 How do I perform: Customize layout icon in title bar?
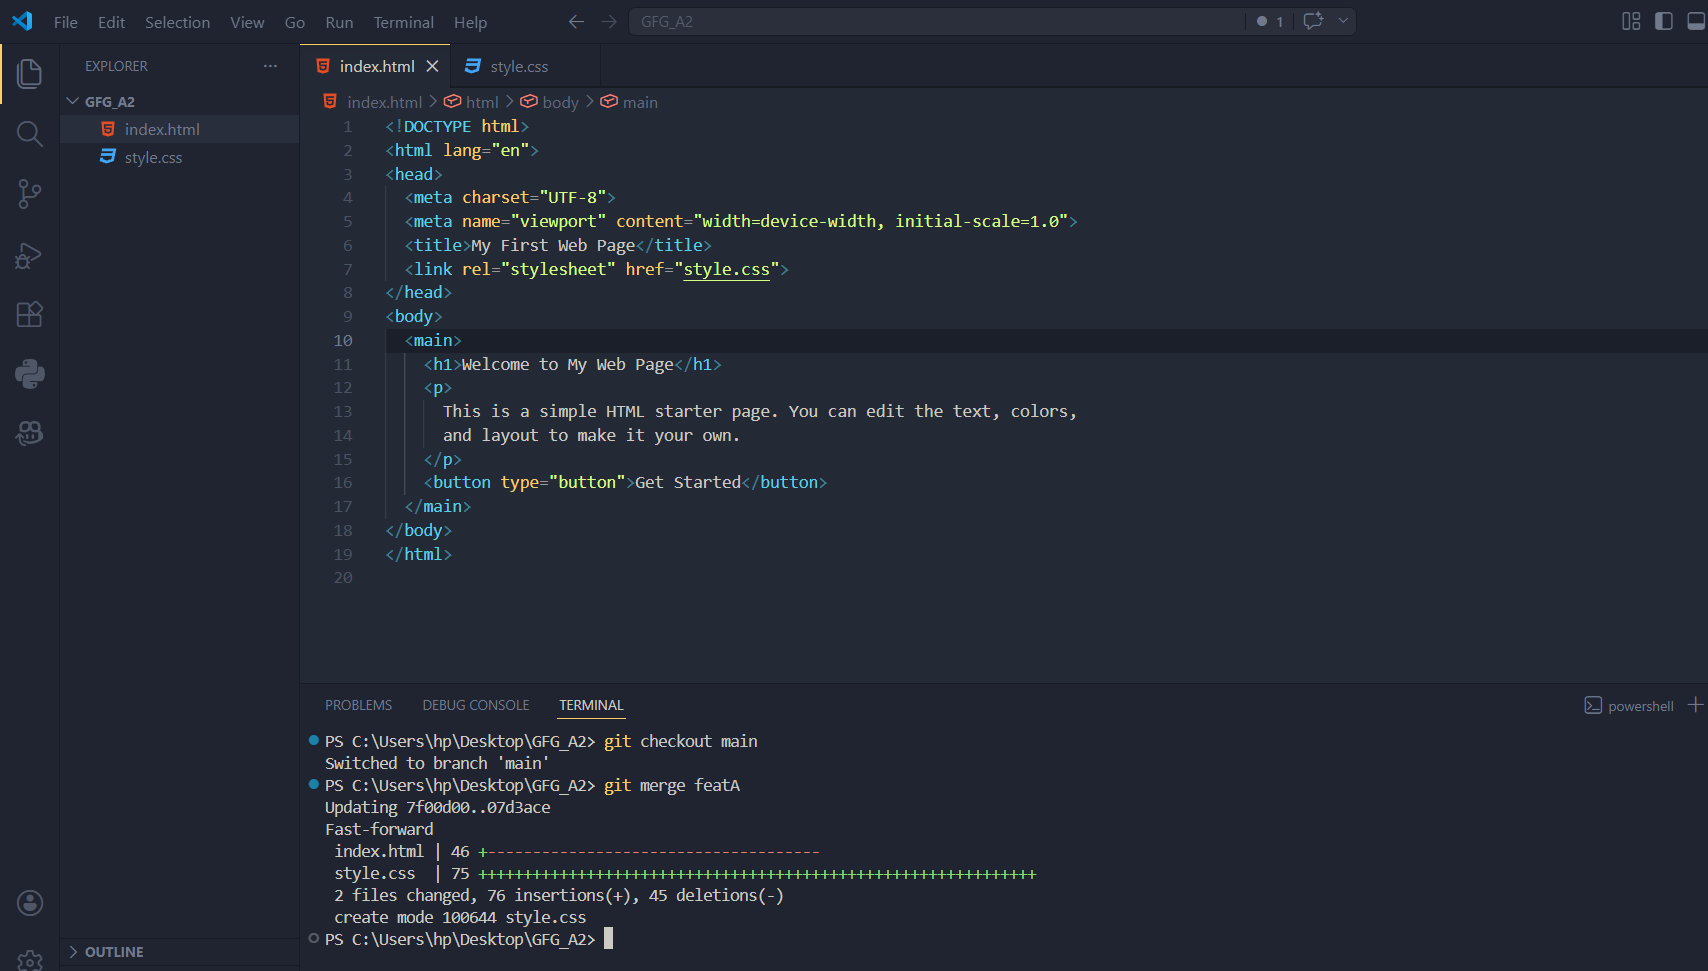tap(1631, 21)
